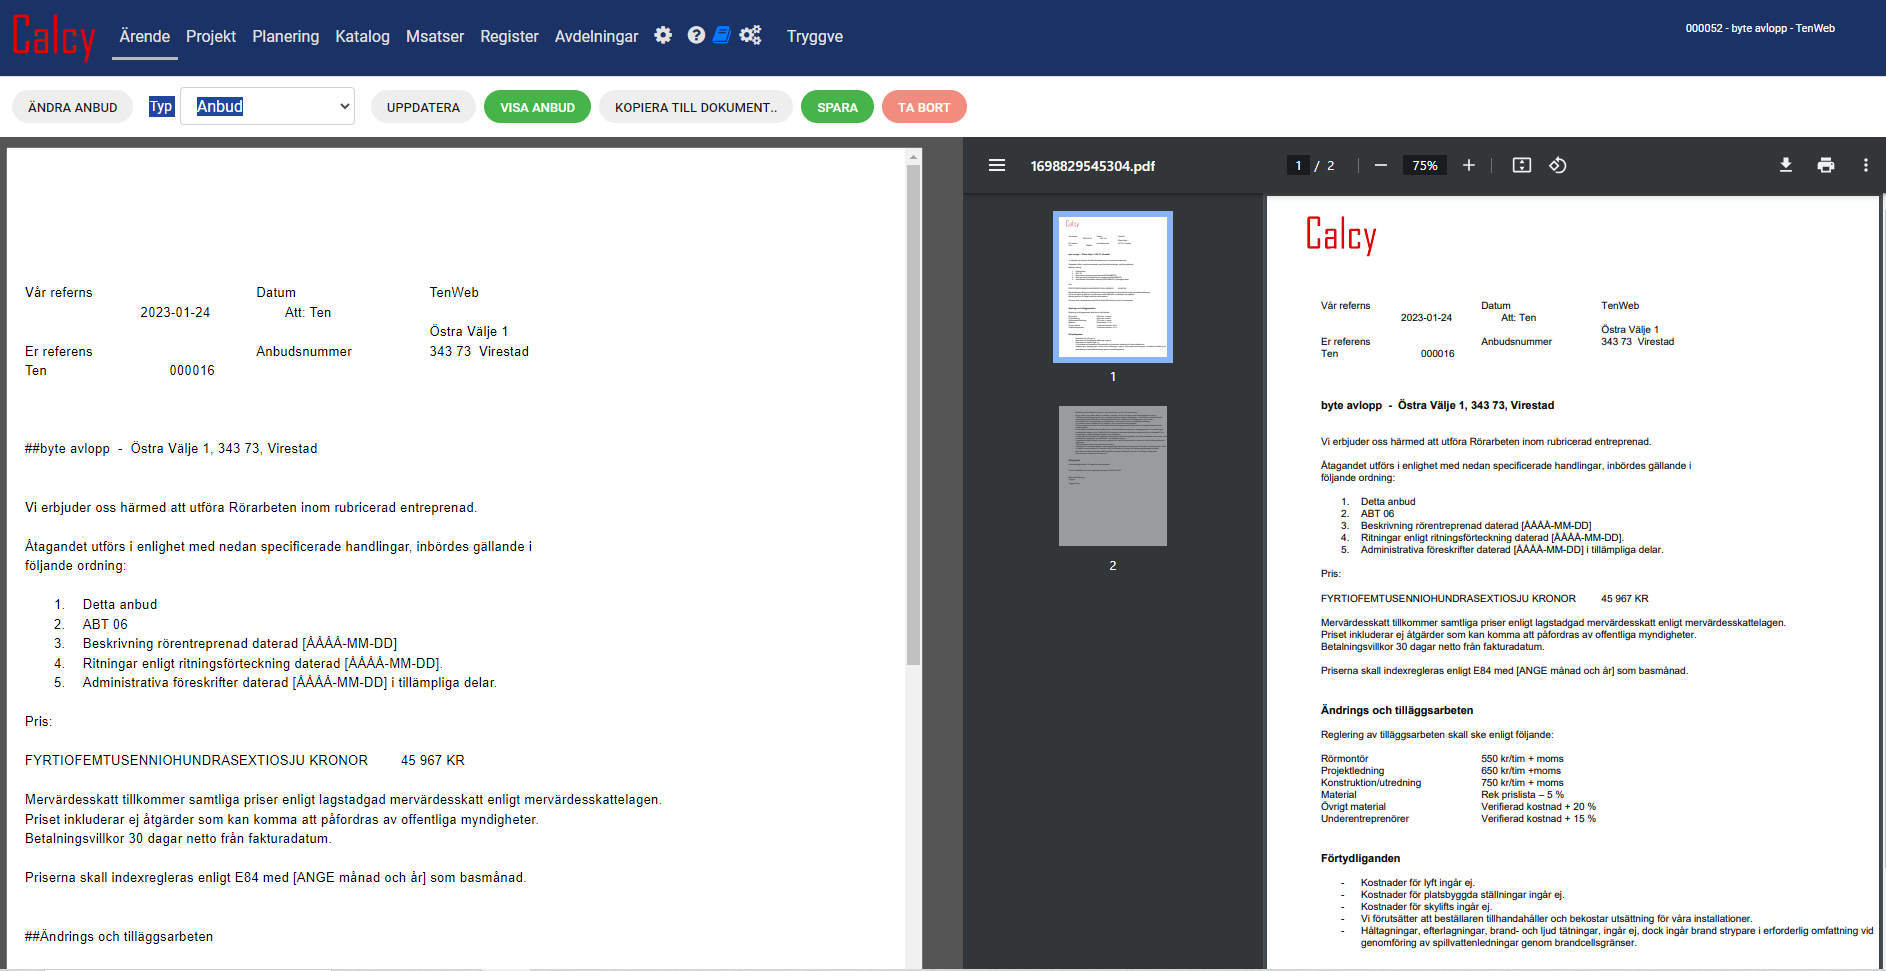This screenshot has width=1886, height=971.
Task: Zoom in the PDF with plus icon
Action: (1468, 165)
